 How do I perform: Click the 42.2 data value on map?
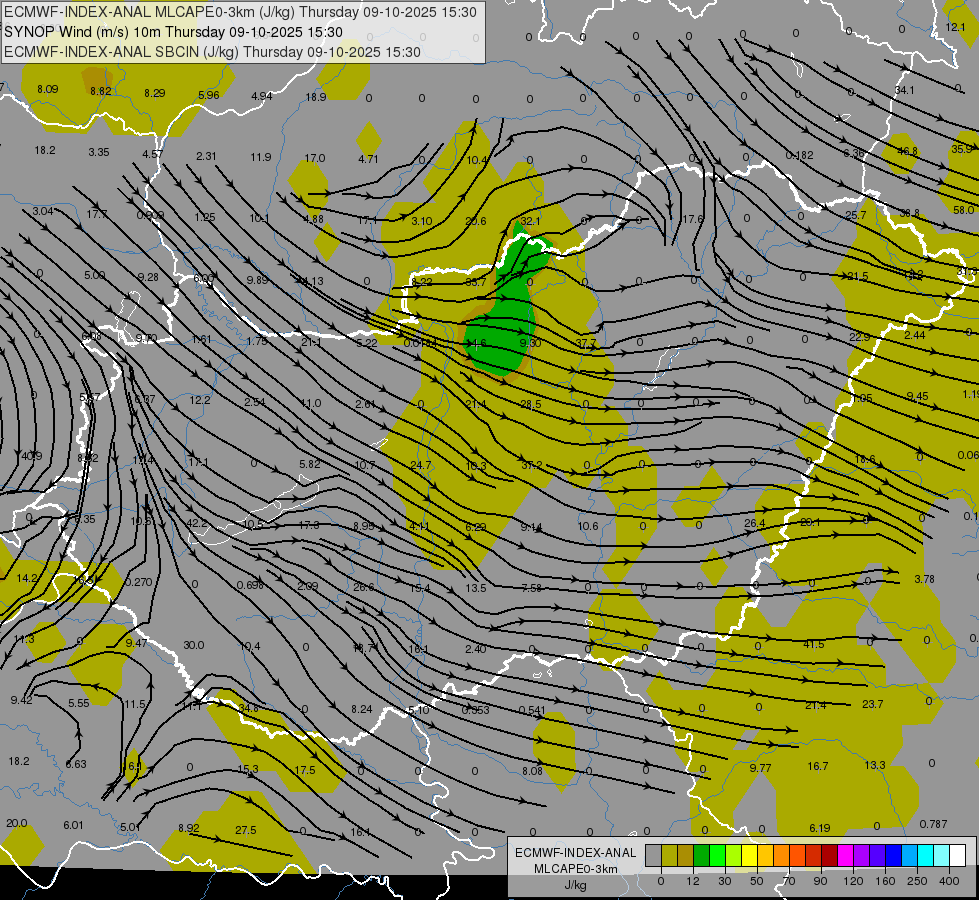click(x=197, y=523)
